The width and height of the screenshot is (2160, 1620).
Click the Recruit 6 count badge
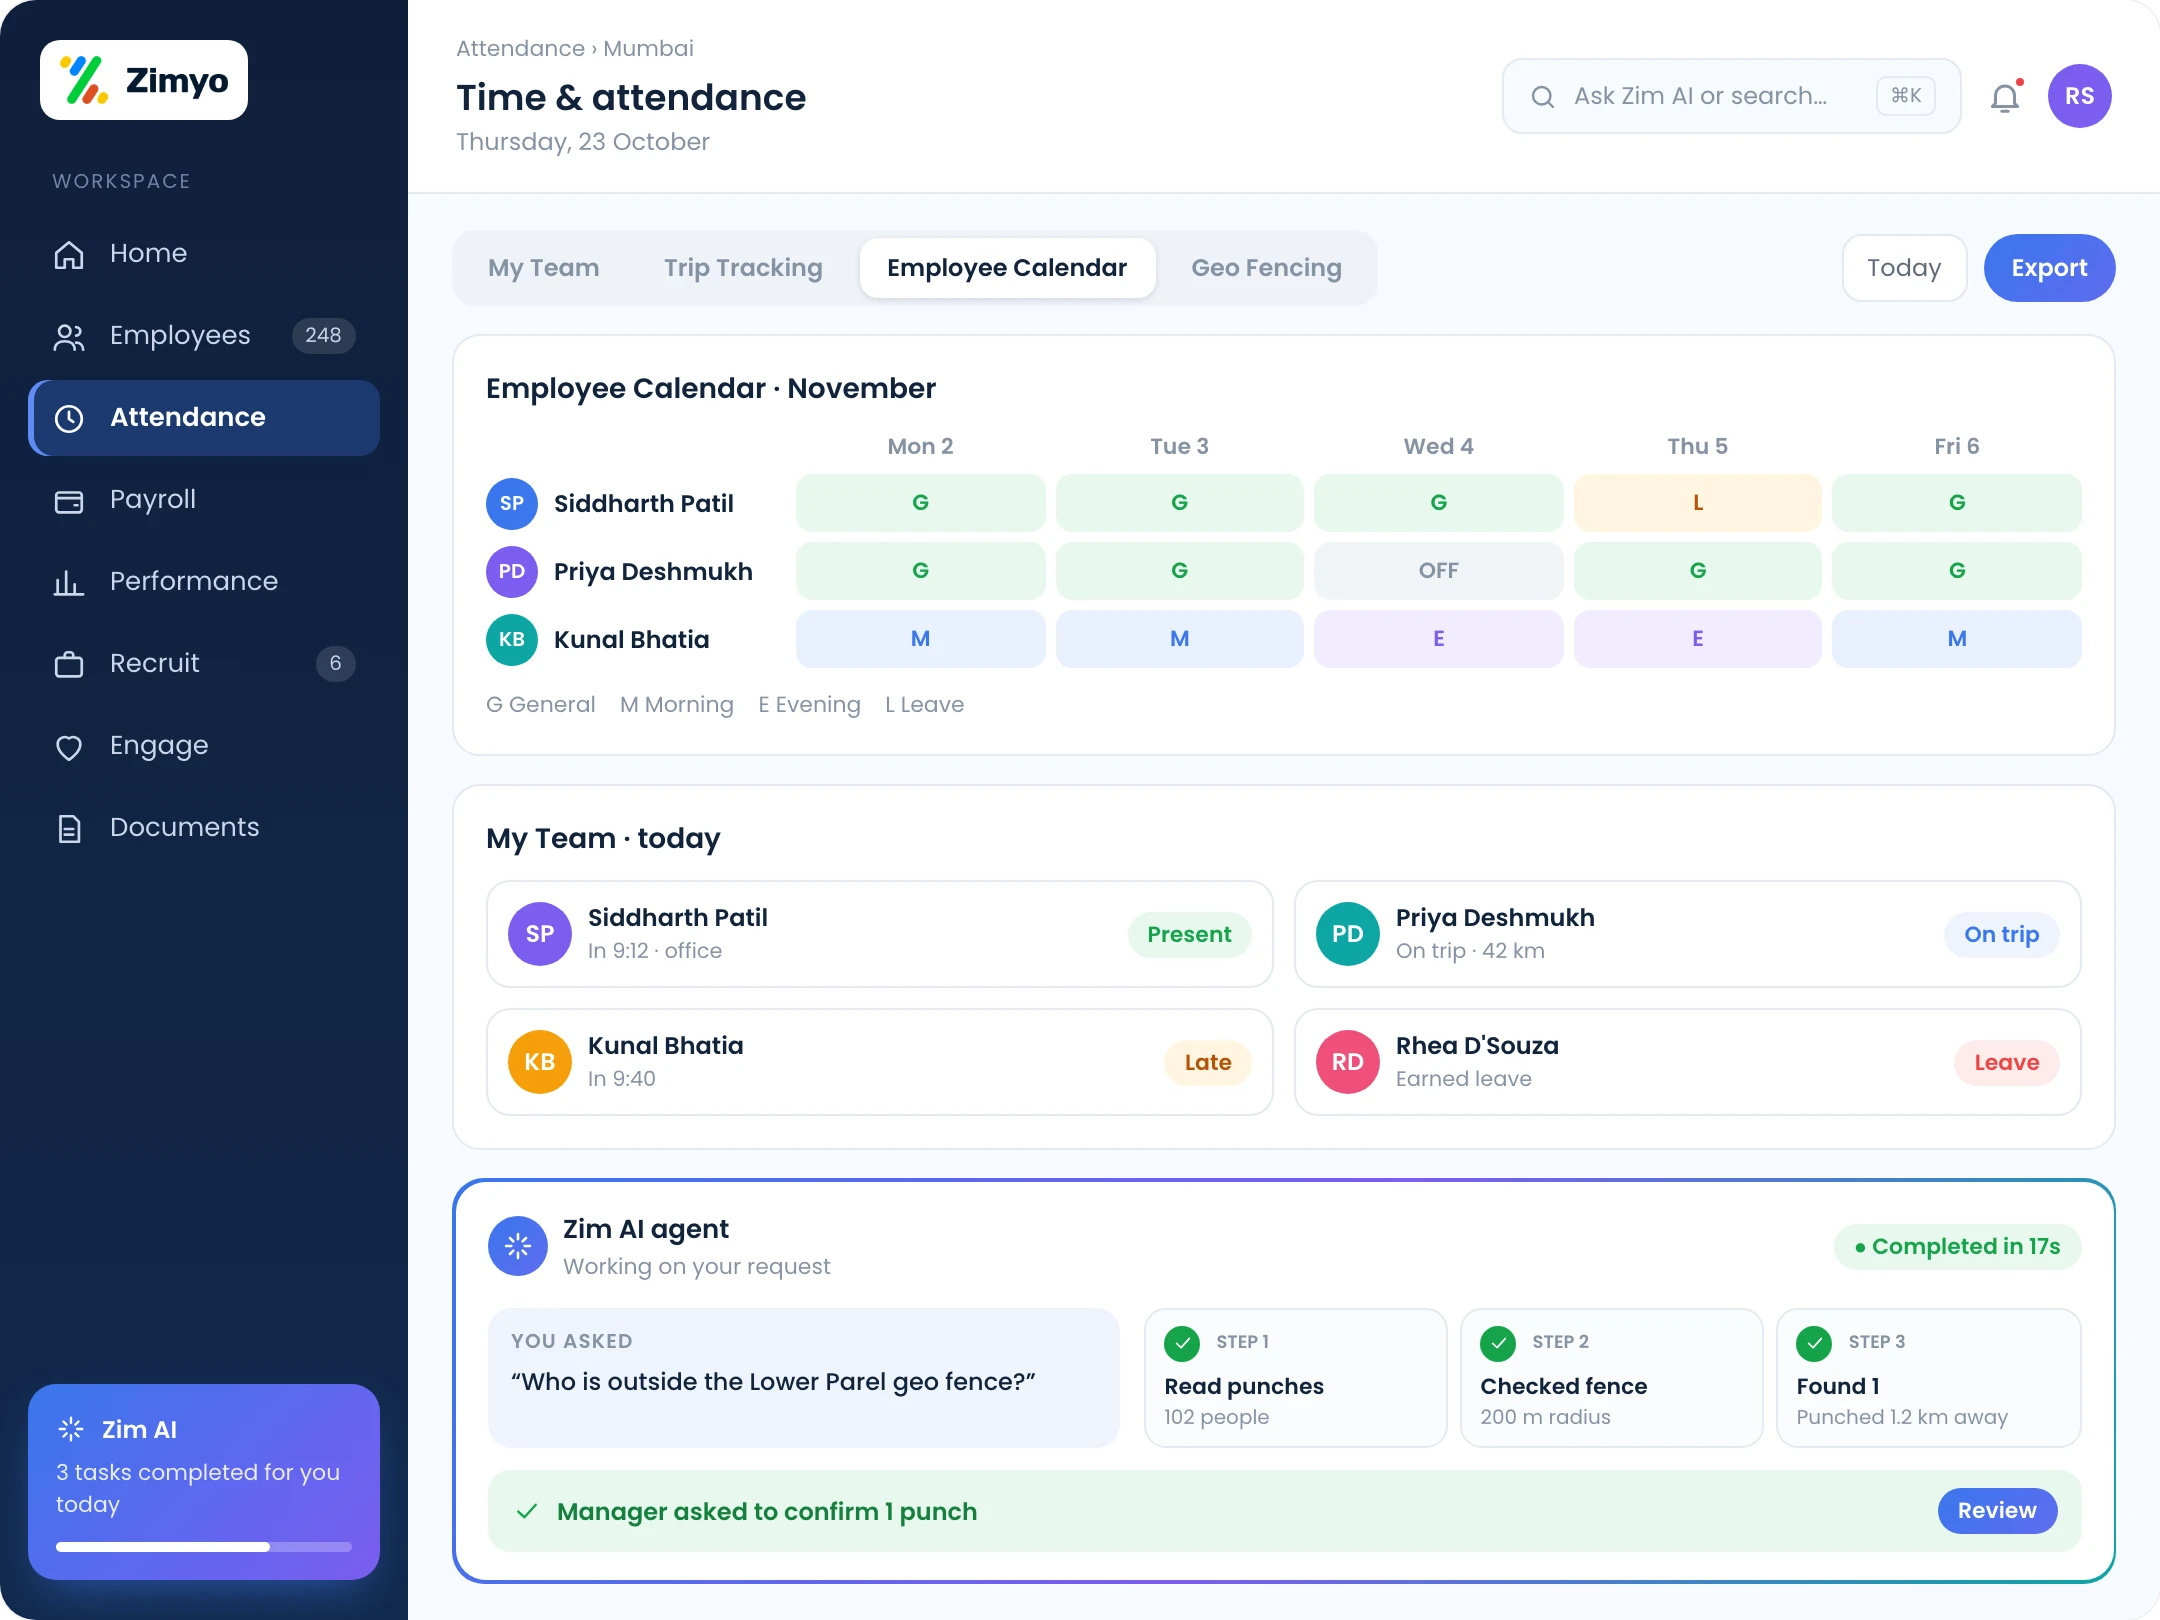[x=335, y=663]
